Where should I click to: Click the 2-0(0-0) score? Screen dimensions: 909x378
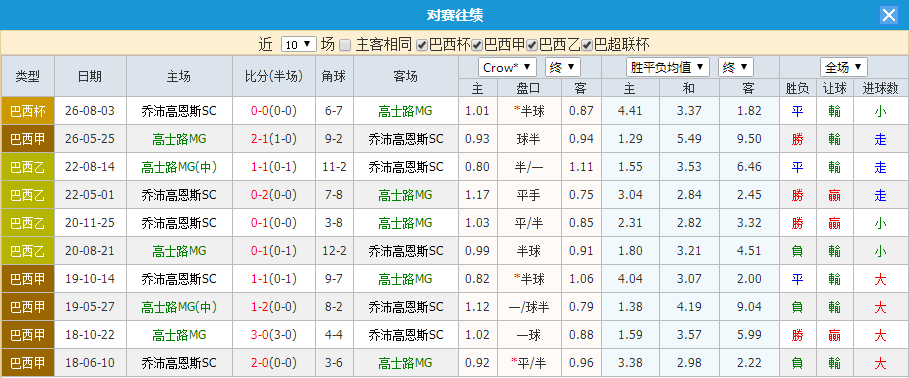274,363
